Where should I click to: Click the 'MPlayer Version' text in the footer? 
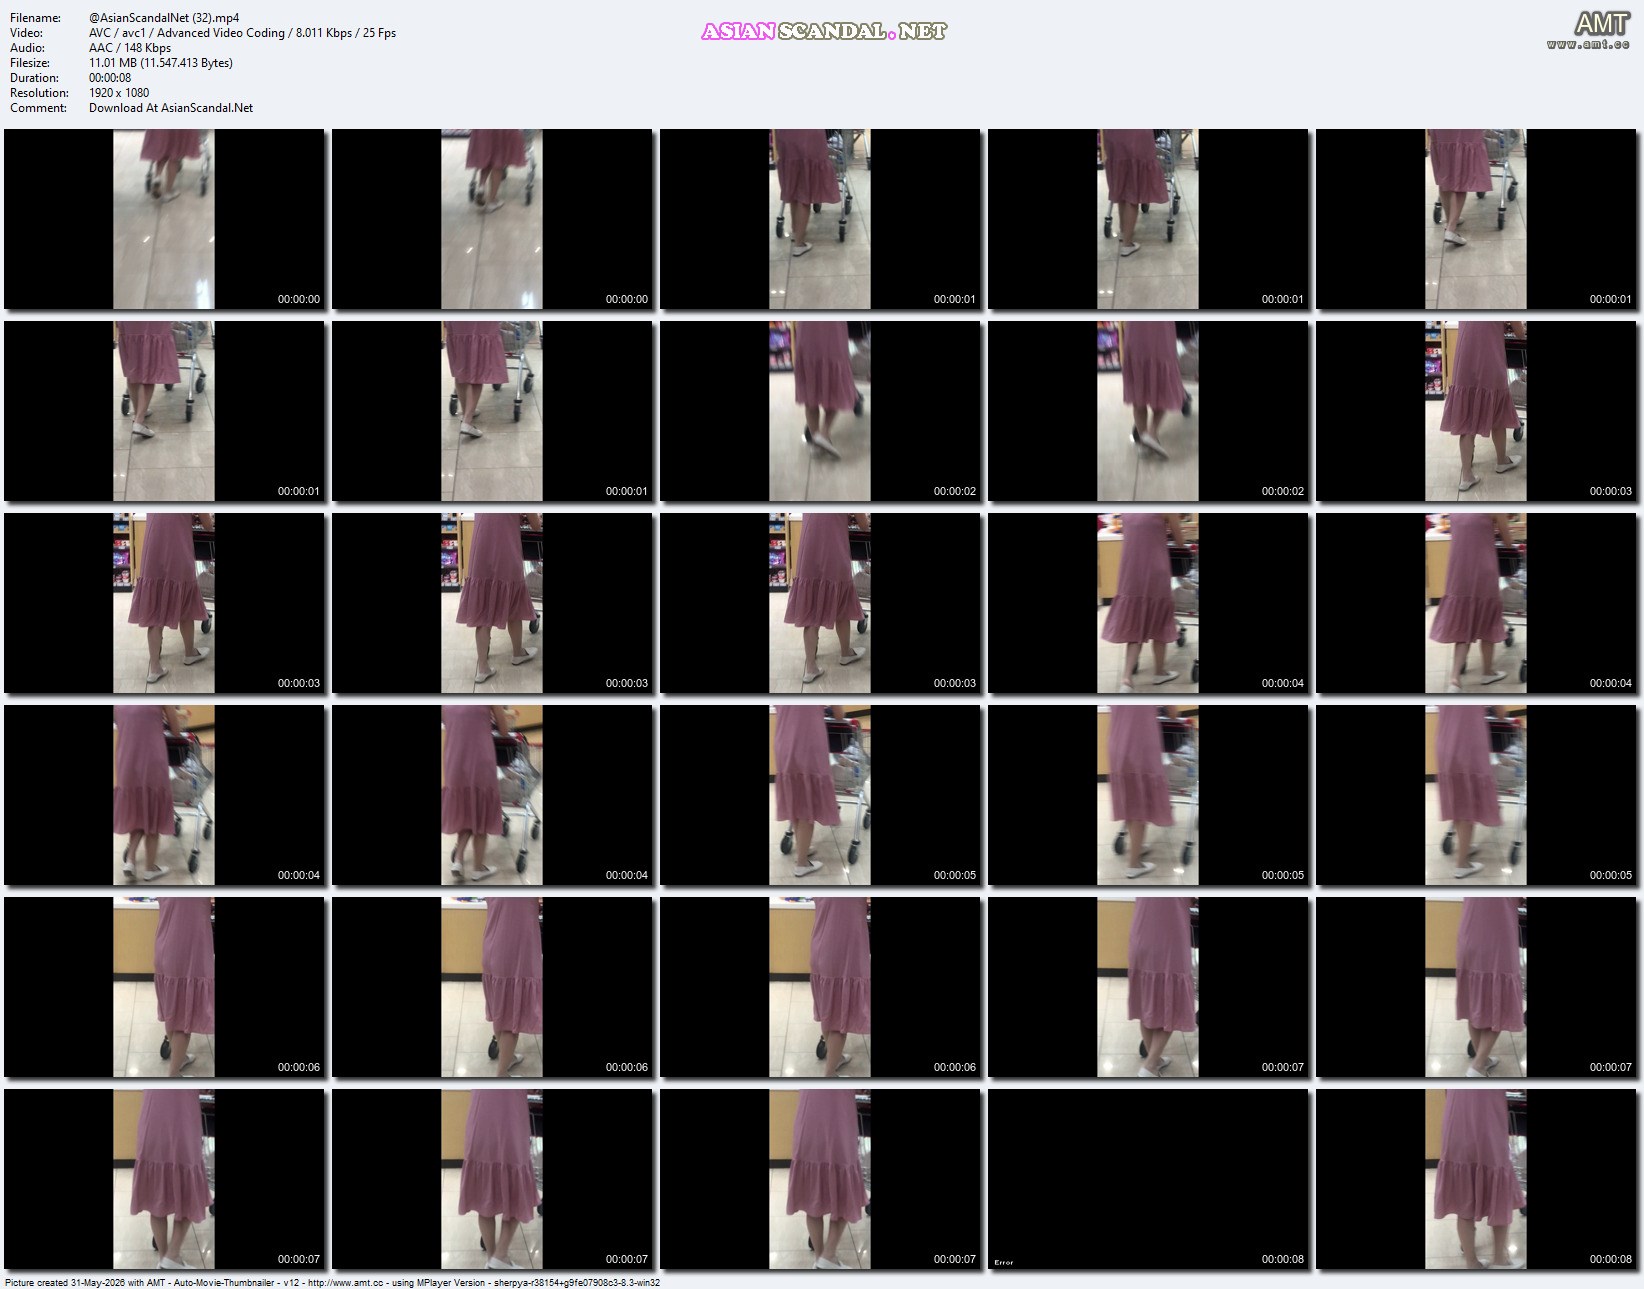pos(451,1282)
